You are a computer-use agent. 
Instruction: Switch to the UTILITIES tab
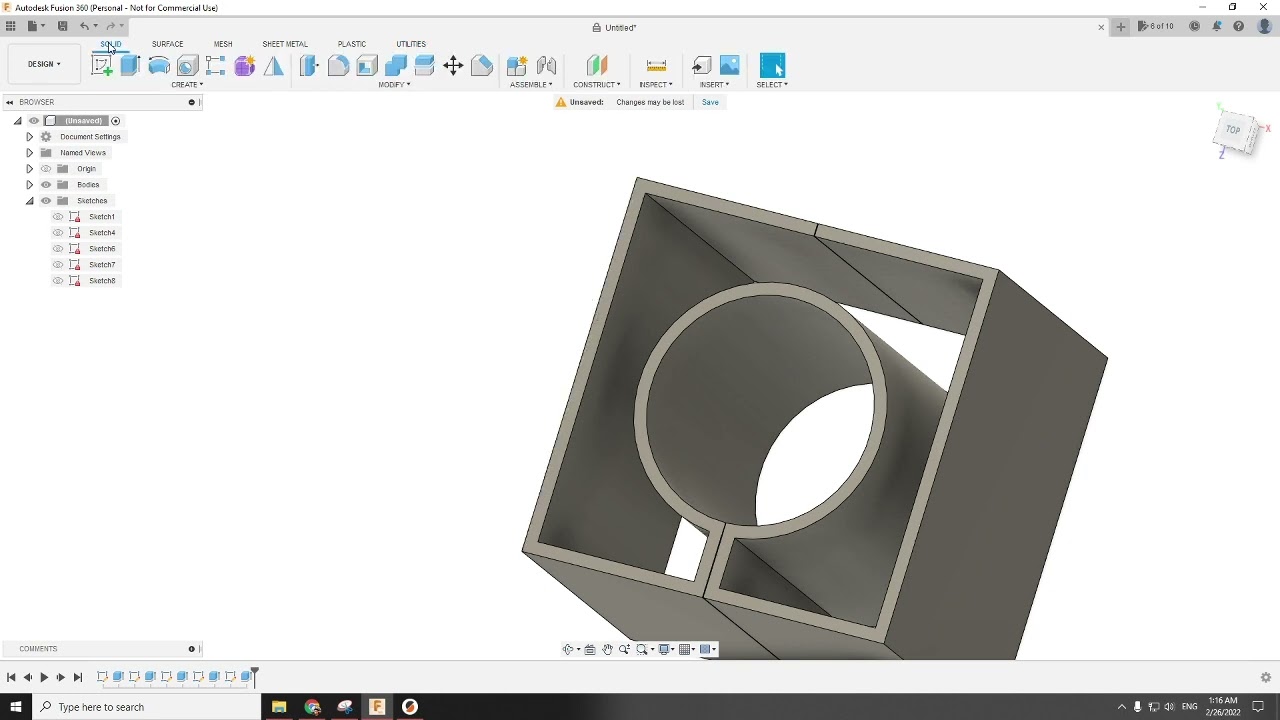(x=411, y=44)
